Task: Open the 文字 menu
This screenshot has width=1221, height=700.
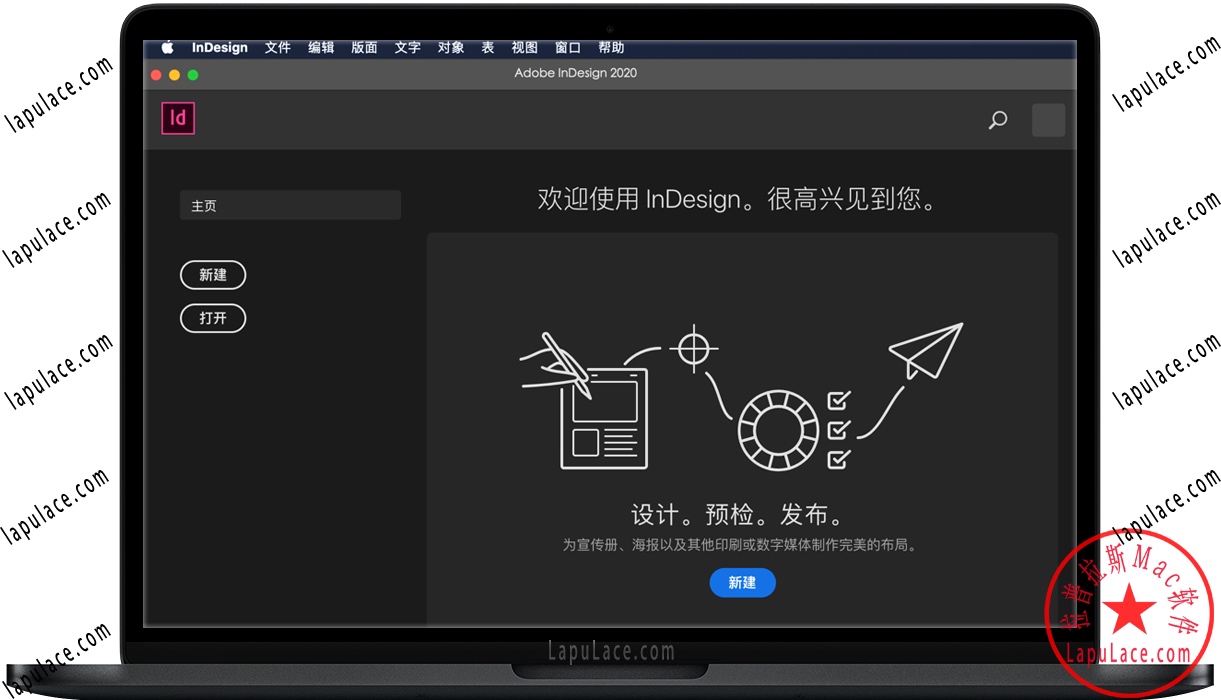Action: coord(407,48)
